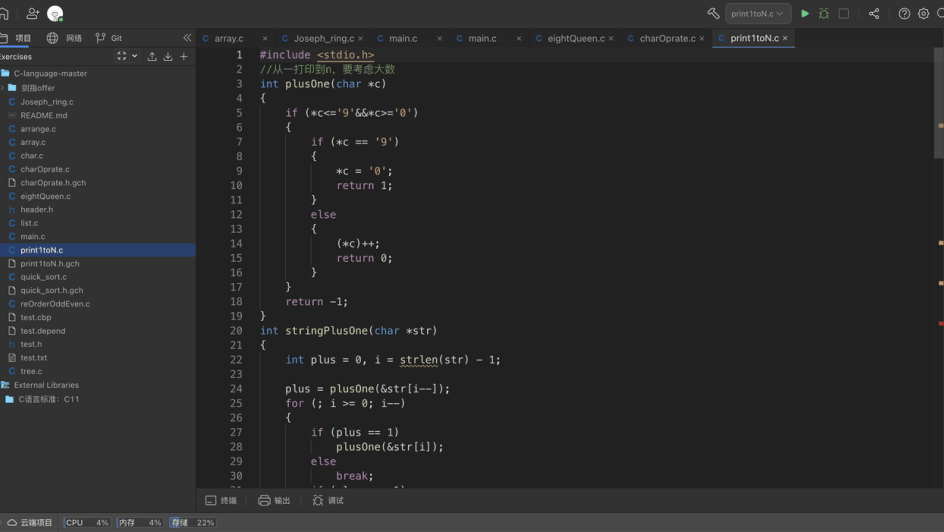Switch to the charOprate.c editor tab
Image resolution: width=944 pixels, height=532 pixels.
click(667, 38)
